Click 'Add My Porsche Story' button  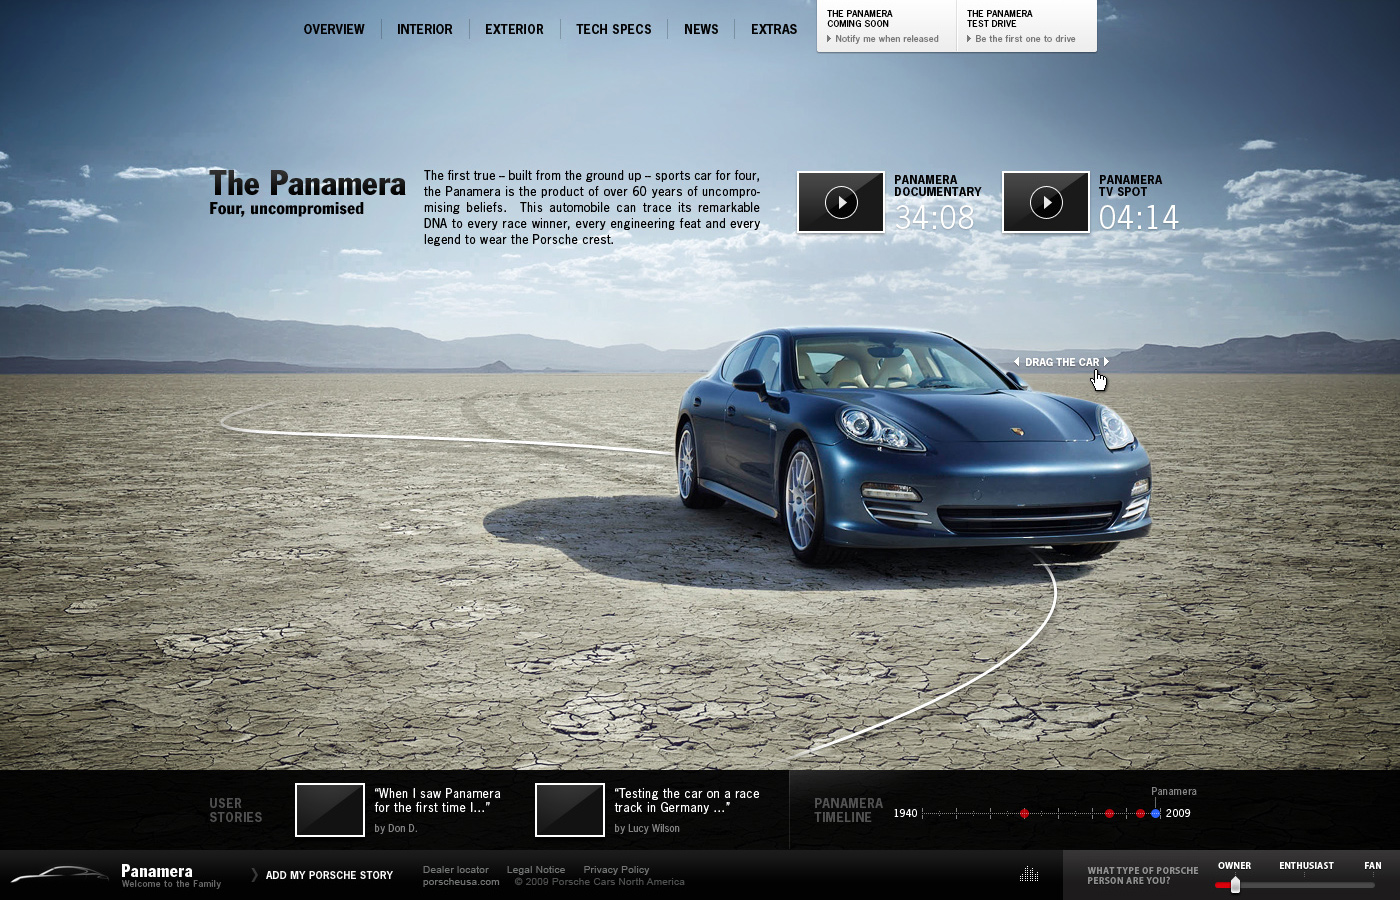329,875
